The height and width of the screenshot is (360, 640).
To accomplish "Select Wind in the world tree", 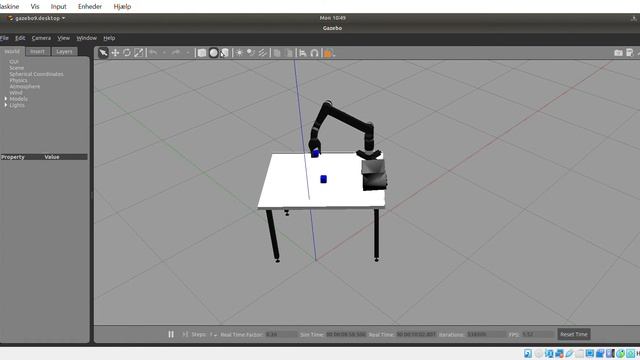I will click(16, 93).
